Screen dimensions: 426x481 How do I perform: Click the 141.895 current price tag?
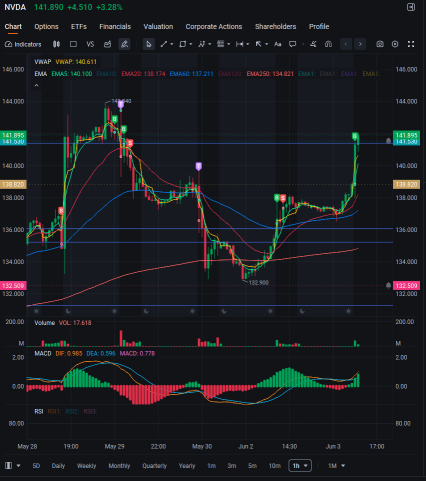pos(406,135)
